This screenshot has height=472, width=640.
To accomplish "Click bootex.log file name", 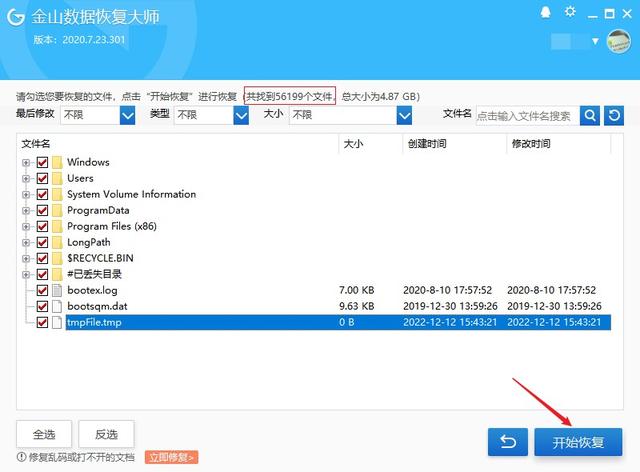I will pos(92,290).
